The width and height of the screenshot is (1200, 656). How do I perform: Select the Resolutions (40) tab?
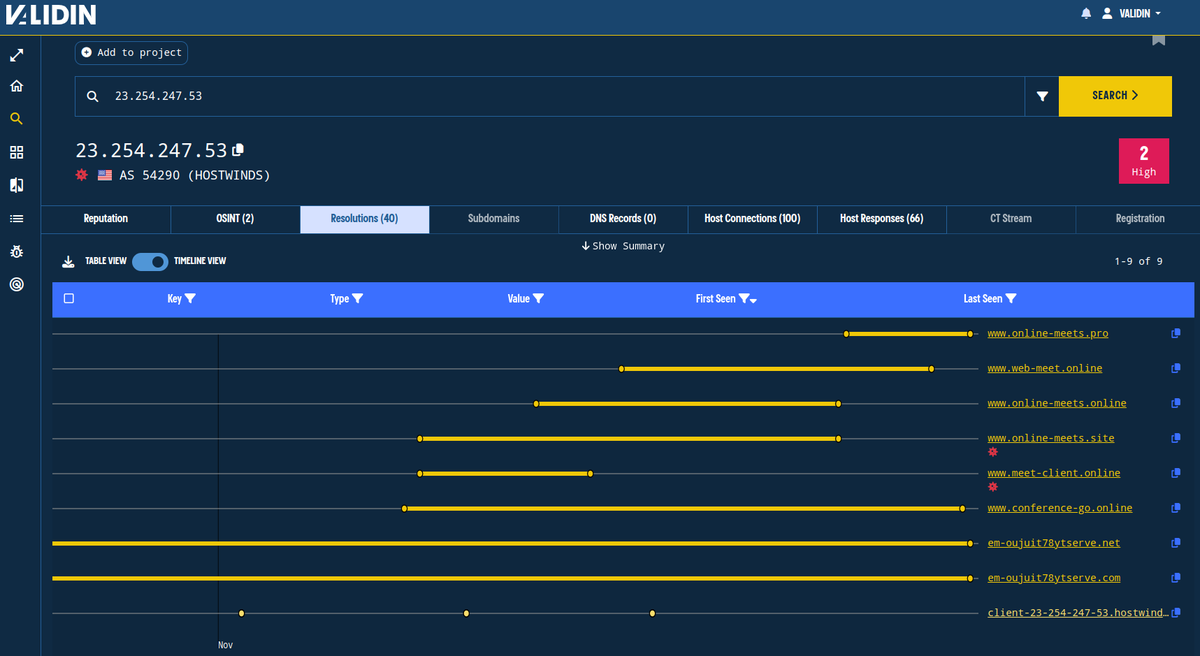(365, 219)
